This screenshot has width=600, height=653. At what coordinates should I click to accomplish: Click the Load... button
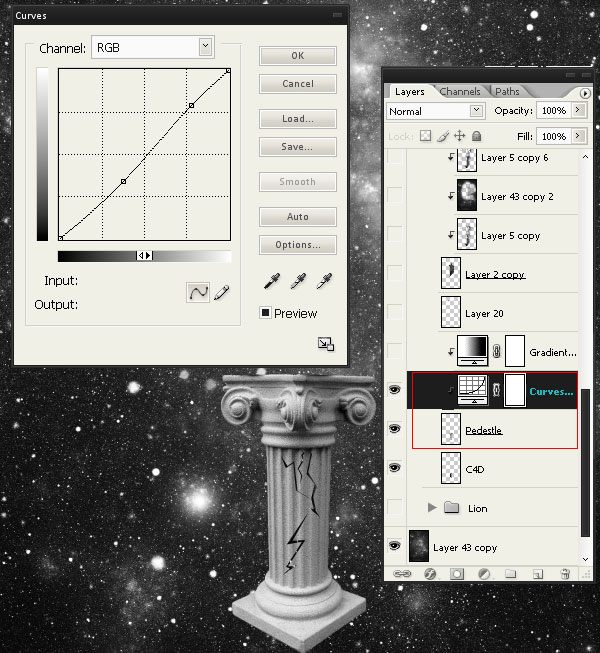click(x=298, y=119)
